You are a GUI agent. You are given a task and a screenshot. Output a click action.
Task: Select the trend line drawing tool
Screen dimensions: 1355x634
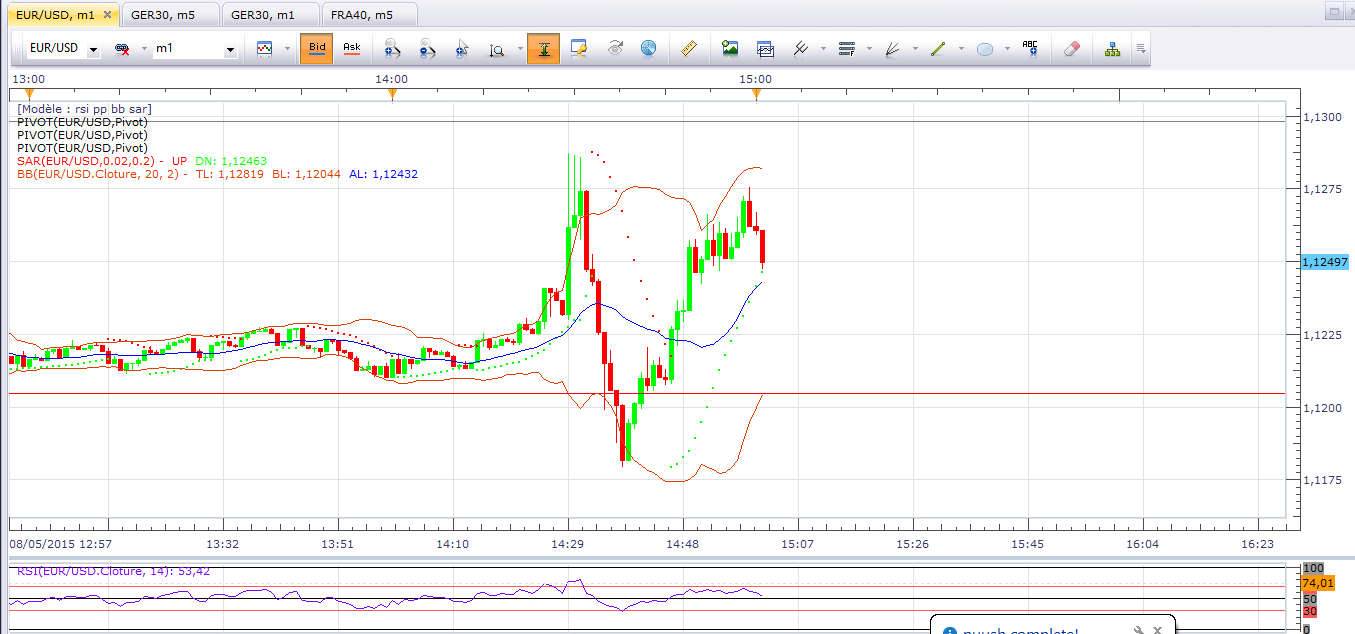click(x=938, y=48)
